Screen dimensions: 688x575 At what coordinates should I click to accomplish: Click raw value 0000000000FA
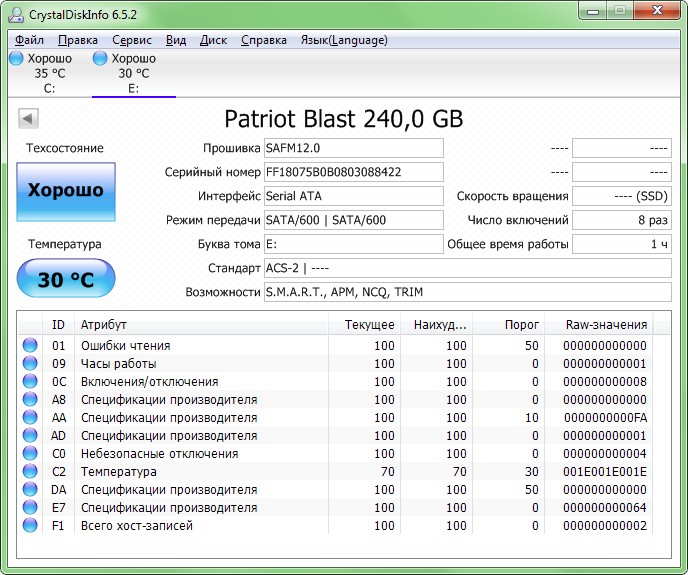point(606,417)
